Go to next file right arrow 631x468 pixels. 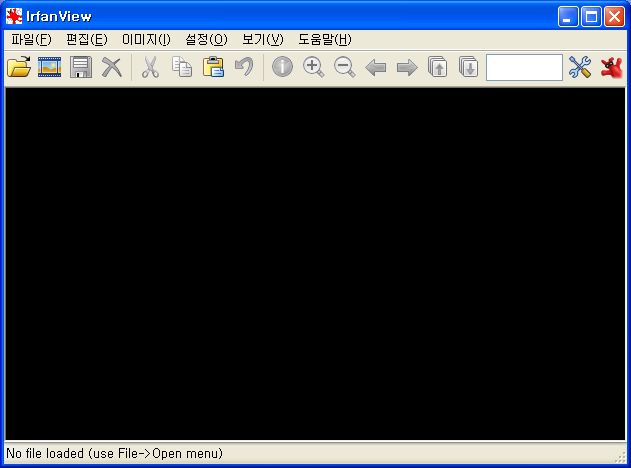click(x=407, y=67)
